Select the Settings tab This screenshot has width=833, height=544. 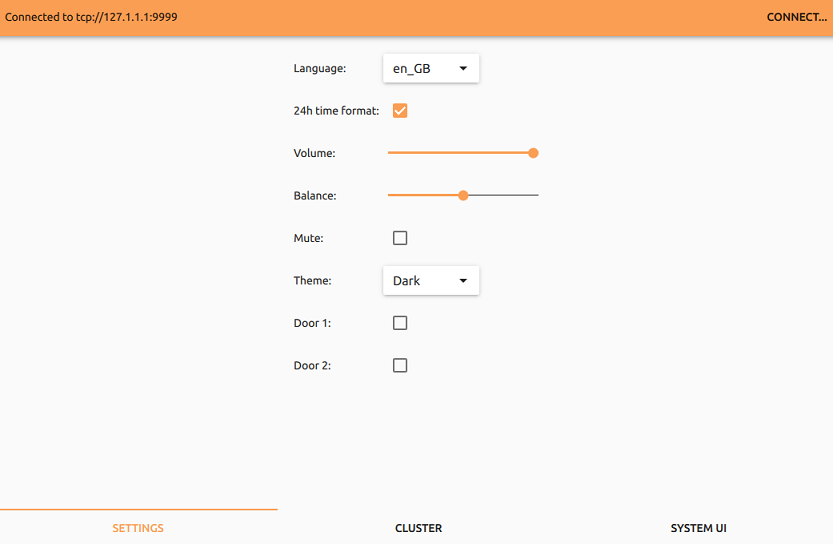pos(138,528)
